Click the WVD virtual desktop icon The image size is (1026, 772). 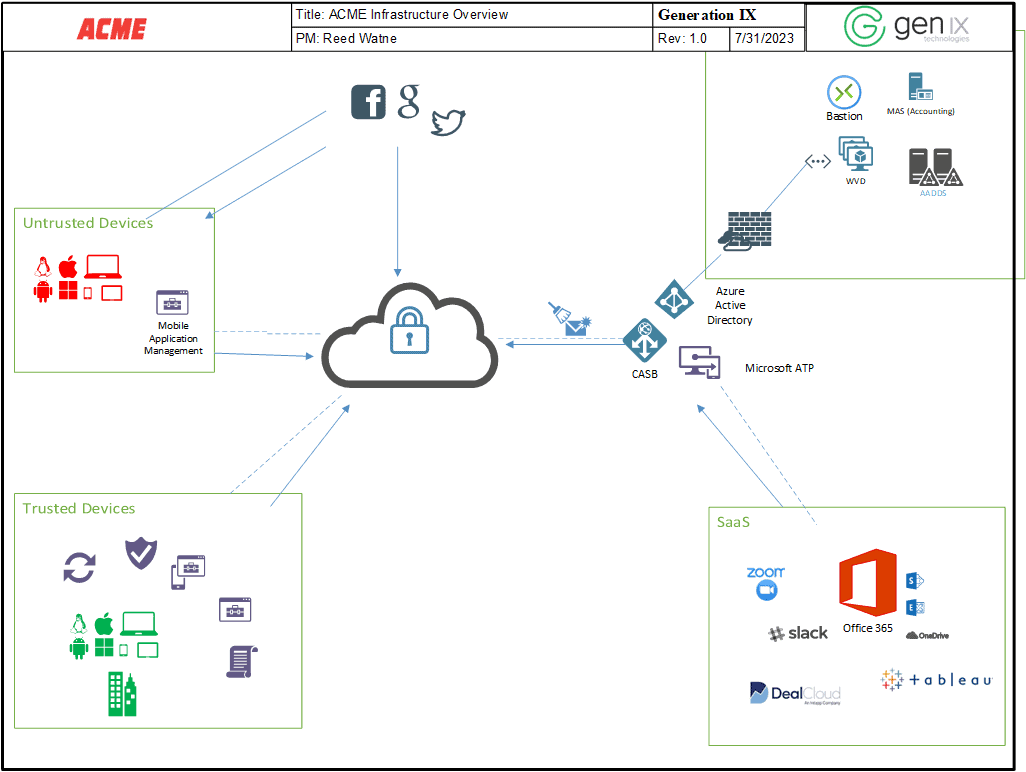[856, 154]
